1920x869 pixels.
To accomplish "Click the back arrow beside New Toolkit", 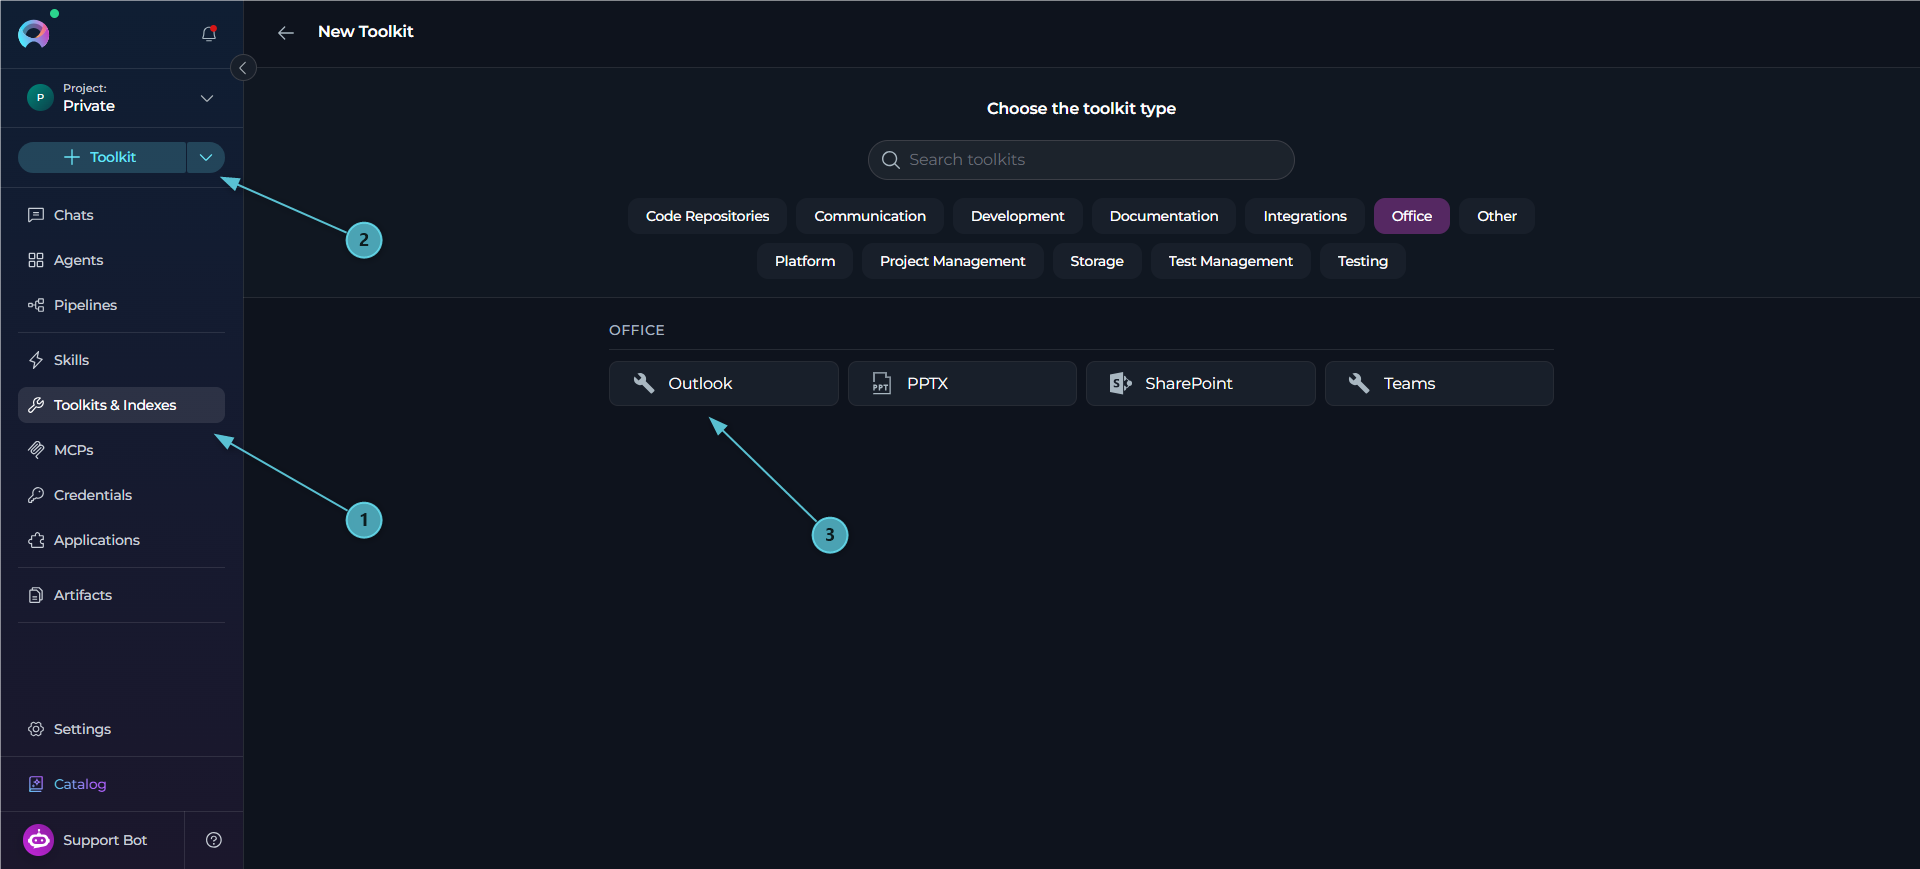I will [x=286, y=33].
